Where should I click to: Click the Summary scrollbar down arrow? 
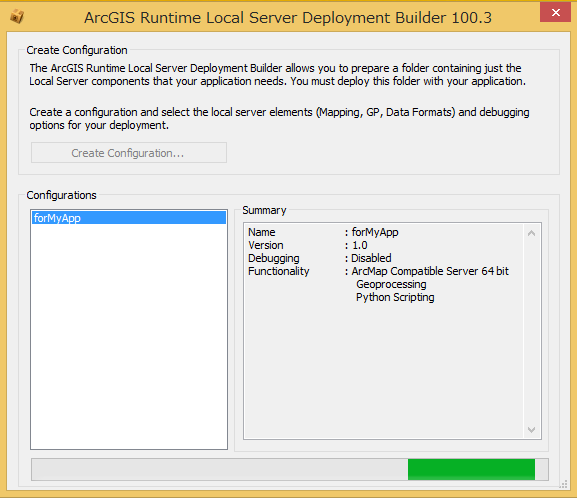[531, 429]
